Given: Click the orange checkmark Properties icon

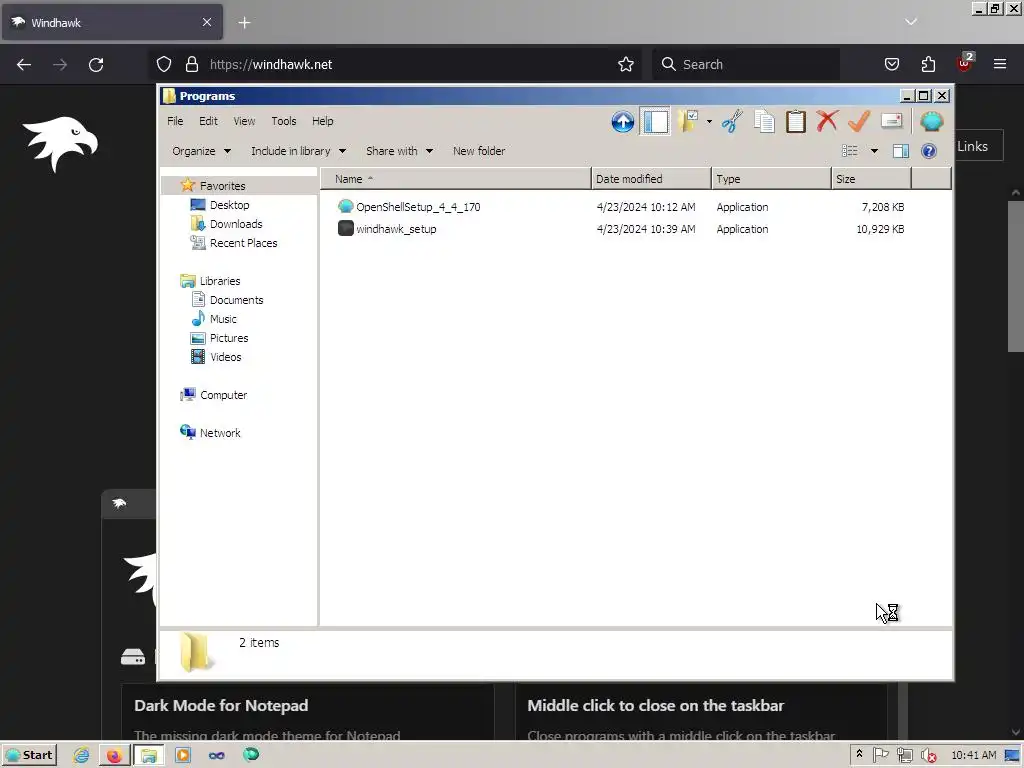Looking at the screenshot, I should coord(859,121).
